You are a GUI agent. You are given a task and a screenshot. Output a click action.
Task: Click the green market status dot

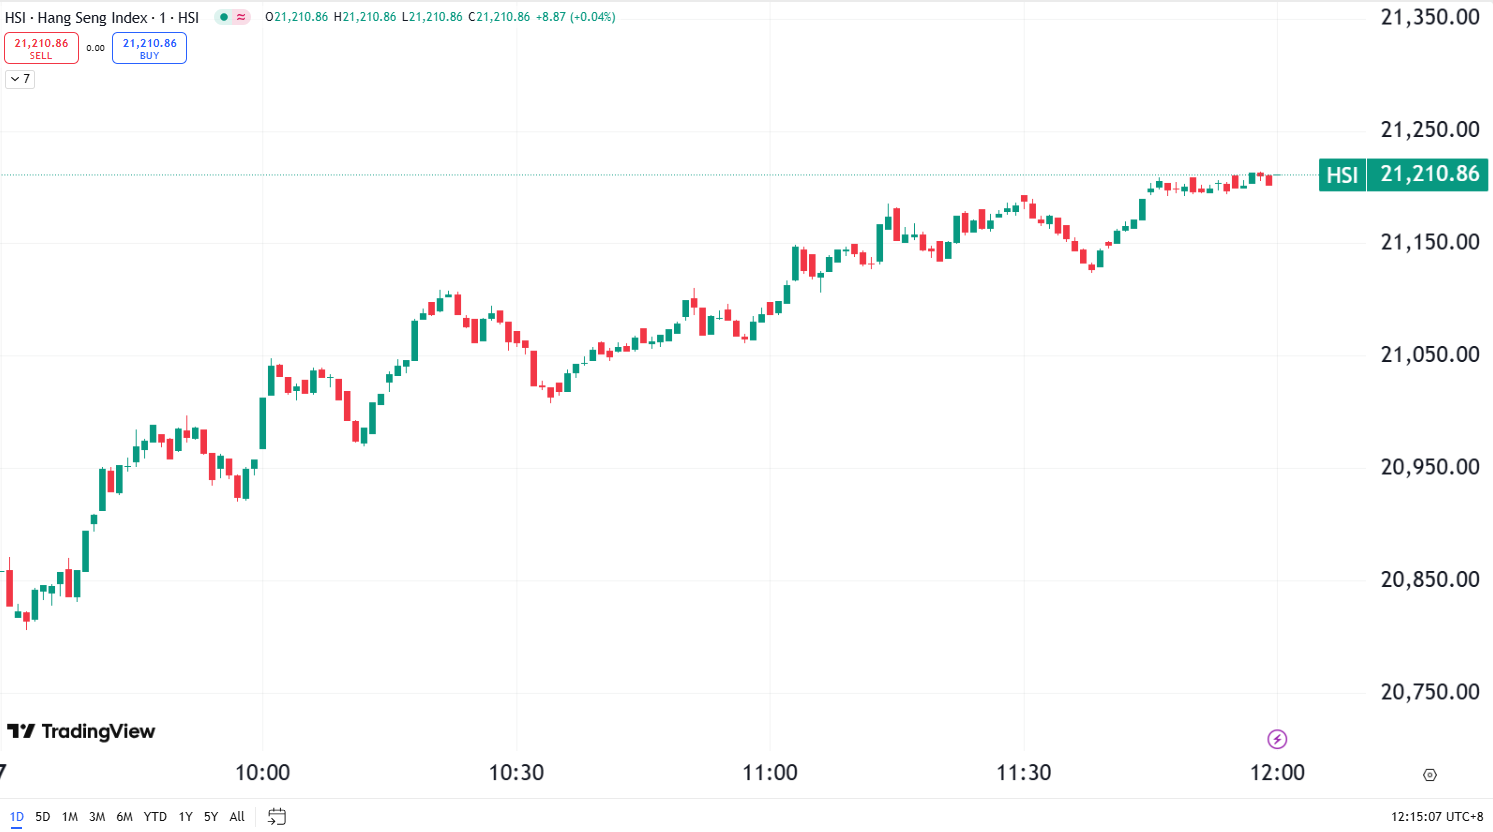[x=224, y=17]
